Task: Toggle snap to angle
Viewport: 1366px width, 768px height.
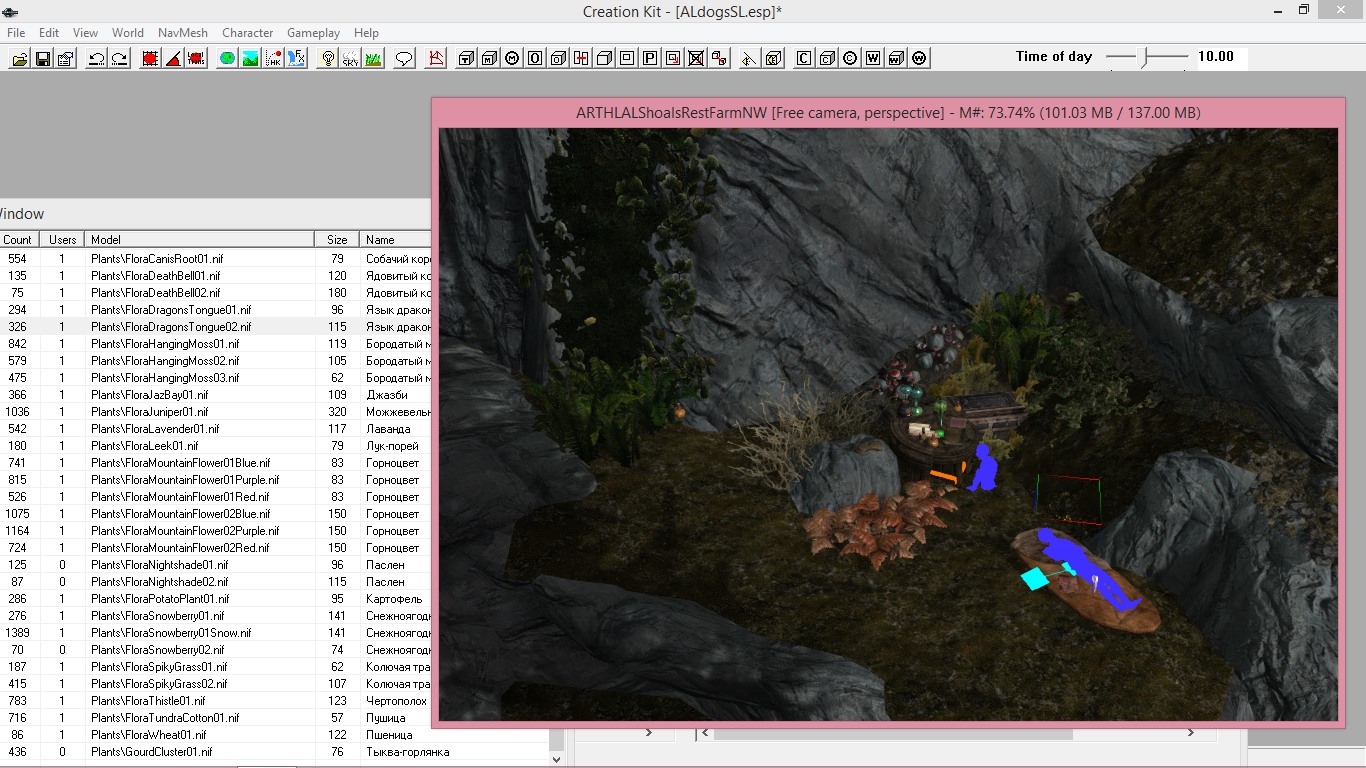Action: point(173,59)
